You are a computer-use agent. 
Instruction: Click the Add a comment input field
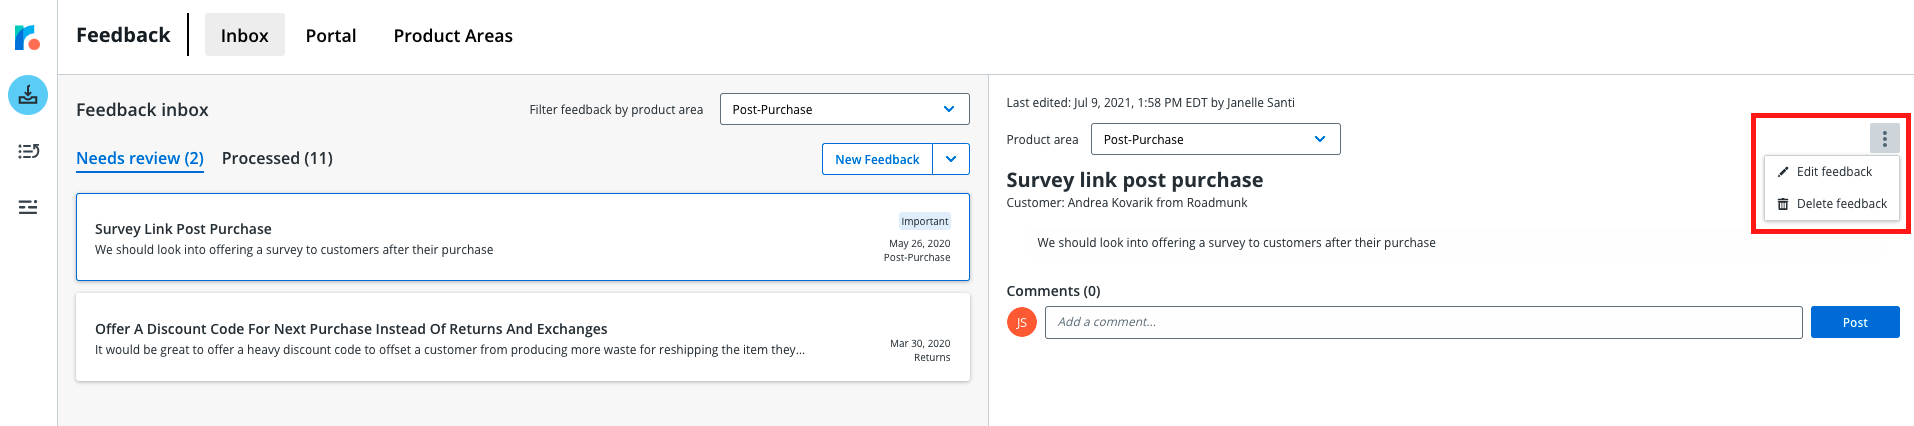click(1423, 322)
